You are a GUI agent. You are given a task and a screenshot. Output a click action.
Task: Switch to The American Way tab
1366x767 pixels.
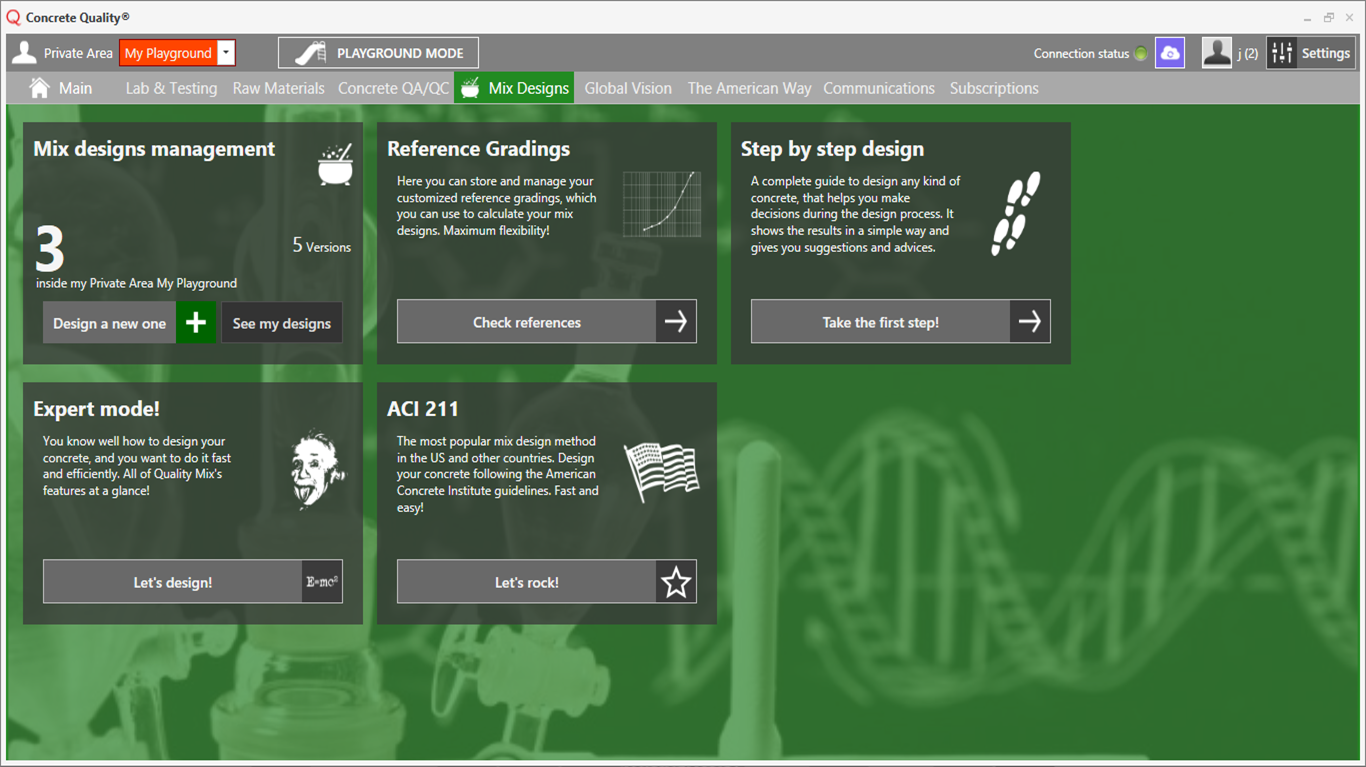click(x=749, y=88)
